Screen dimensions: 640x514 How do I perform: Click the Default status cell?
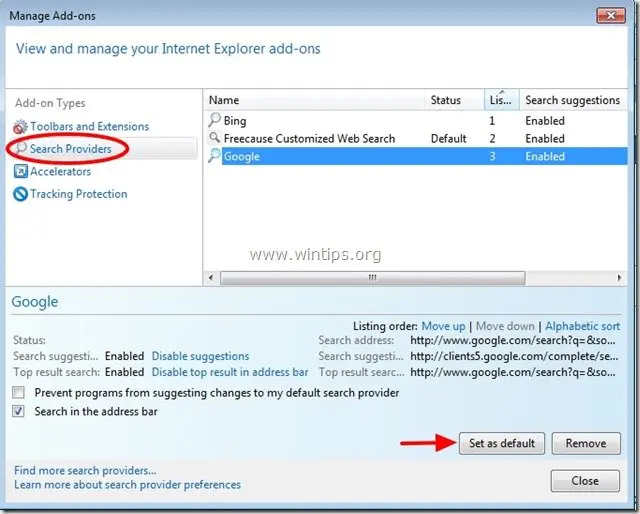coord(448,138)
